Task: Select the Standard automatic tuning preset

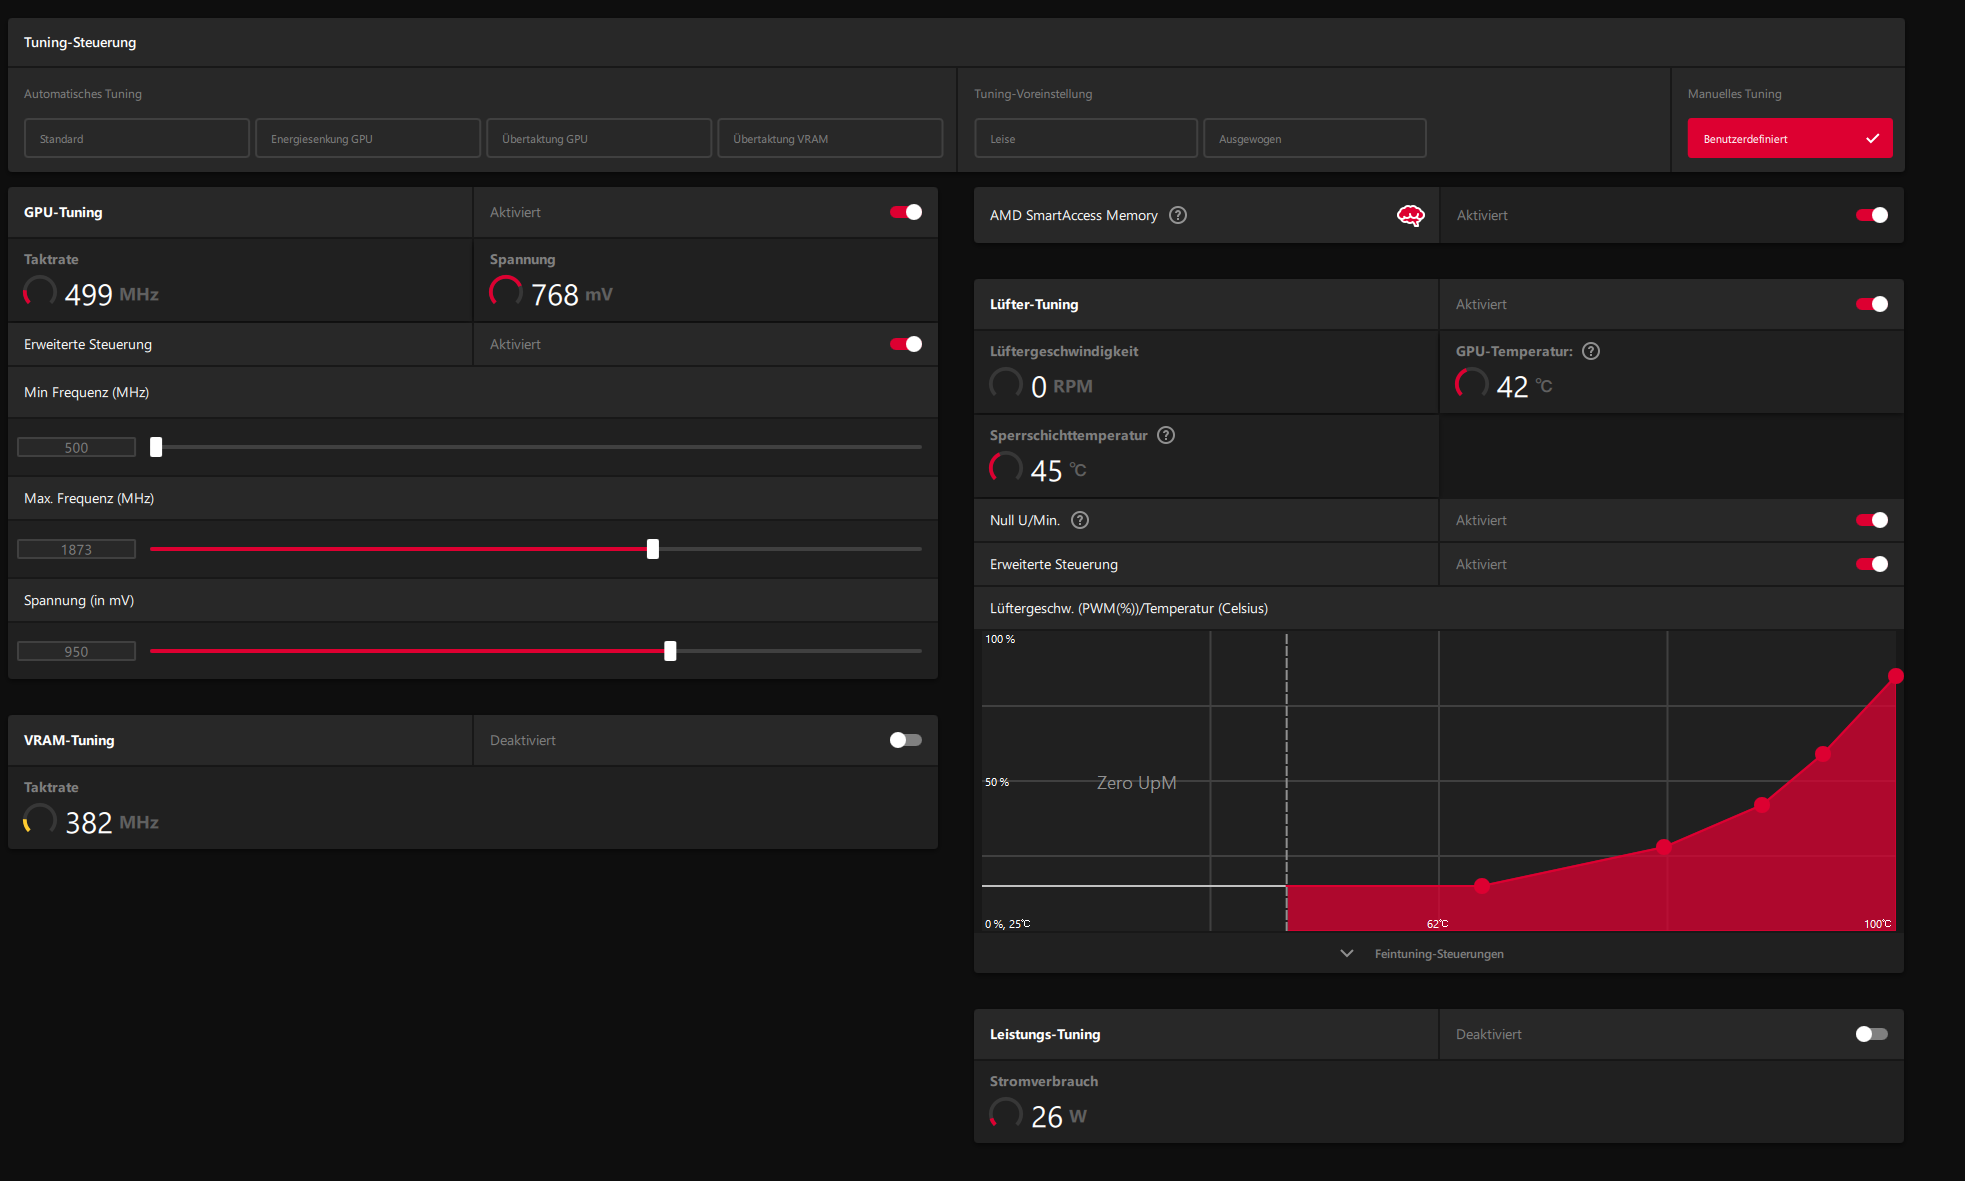Action: point(137,138)
